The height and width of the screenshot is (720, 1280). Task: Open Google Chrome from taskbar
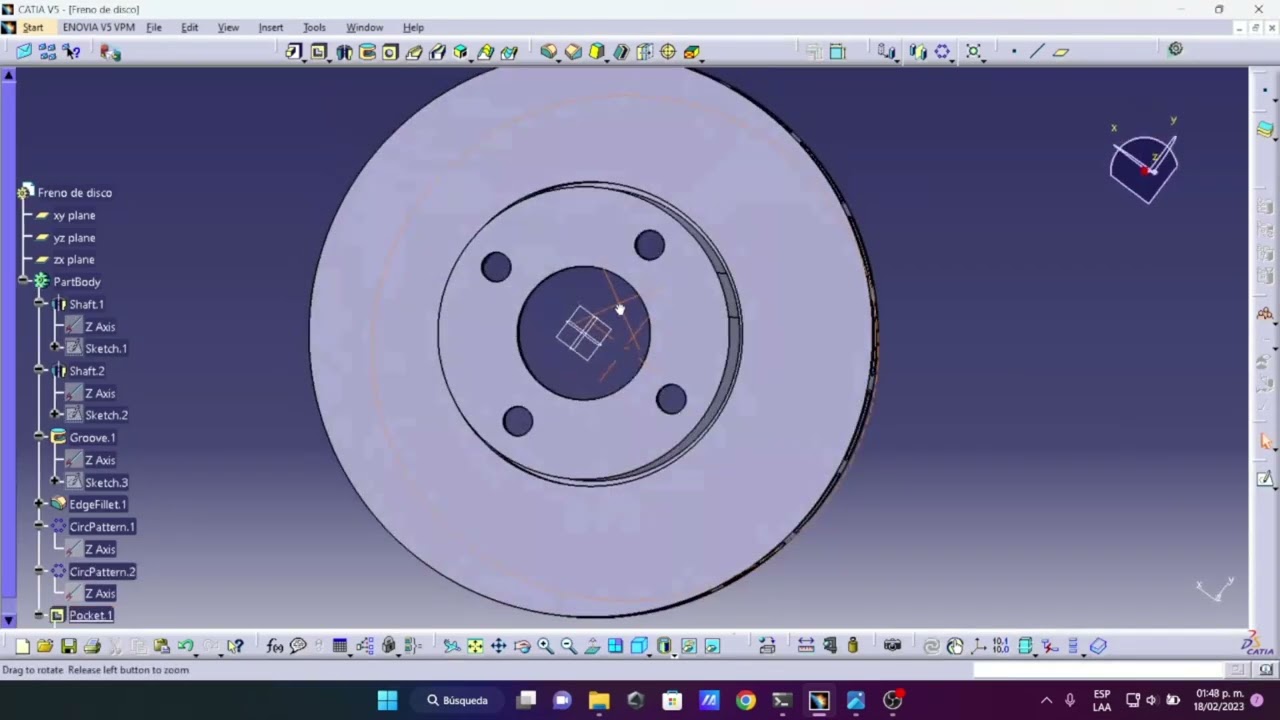746,700
